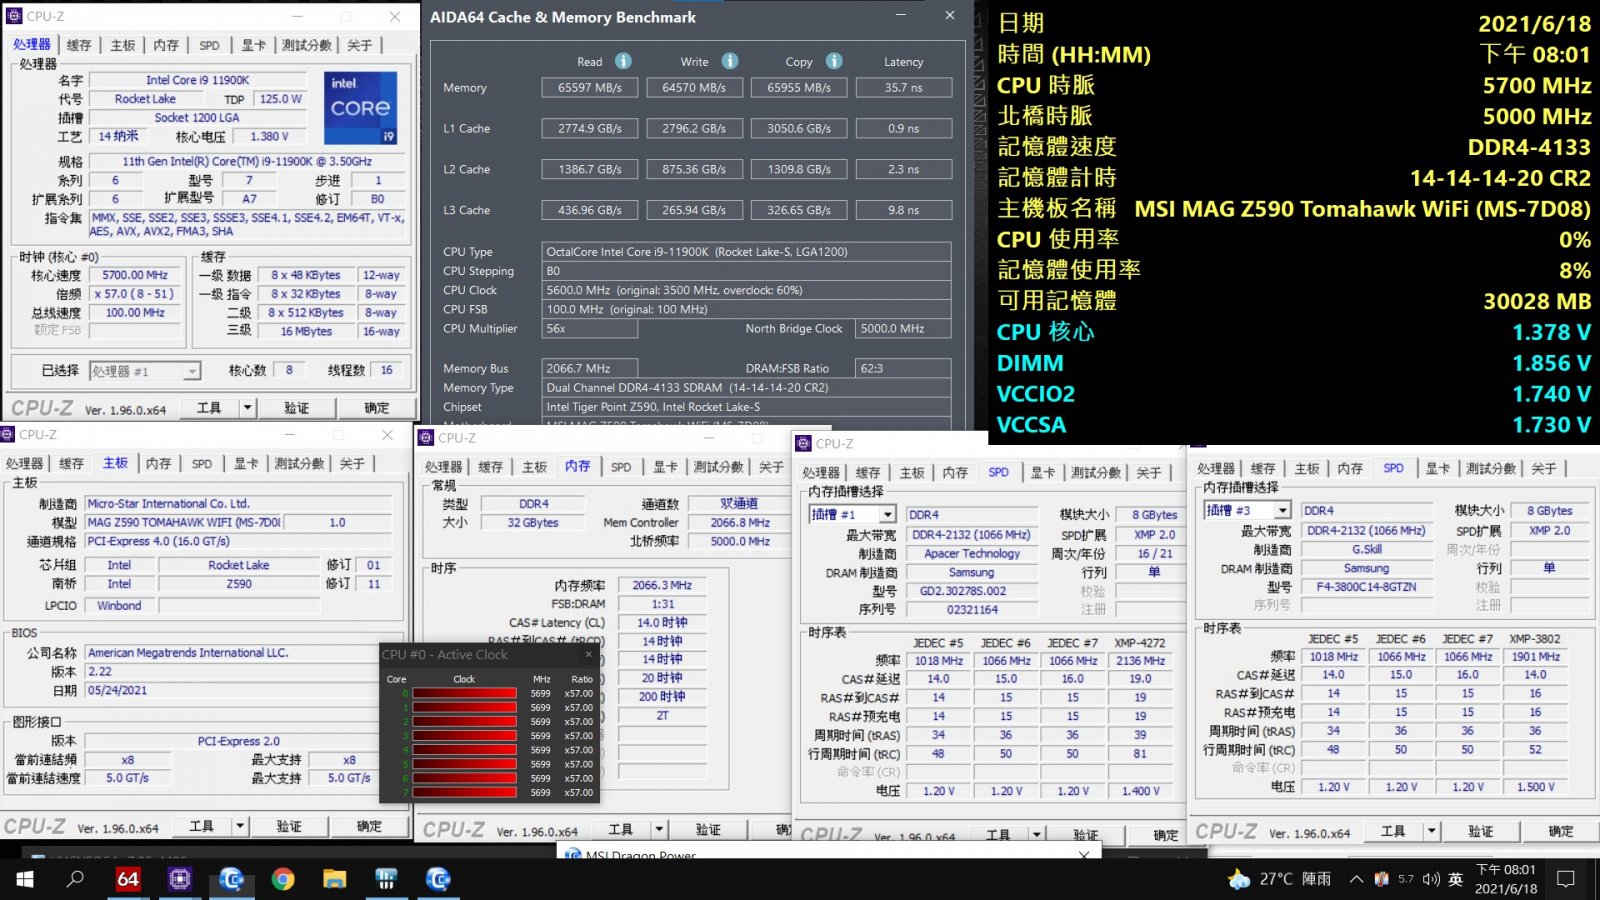Screen dimensions: 1600x900
Task: Open the notification center icon
Action: (x=1566, y=879)
